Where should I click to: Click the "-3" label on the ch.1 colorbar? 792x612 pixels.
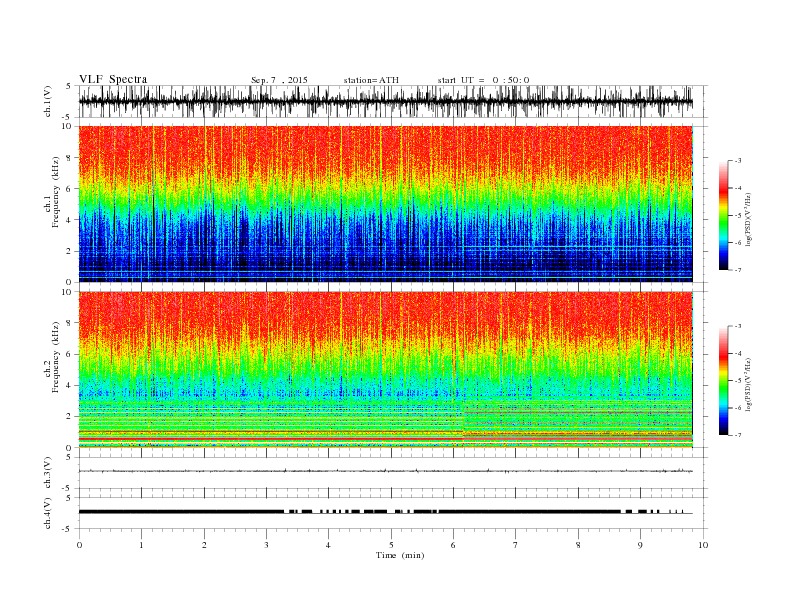tap(738, 161)
